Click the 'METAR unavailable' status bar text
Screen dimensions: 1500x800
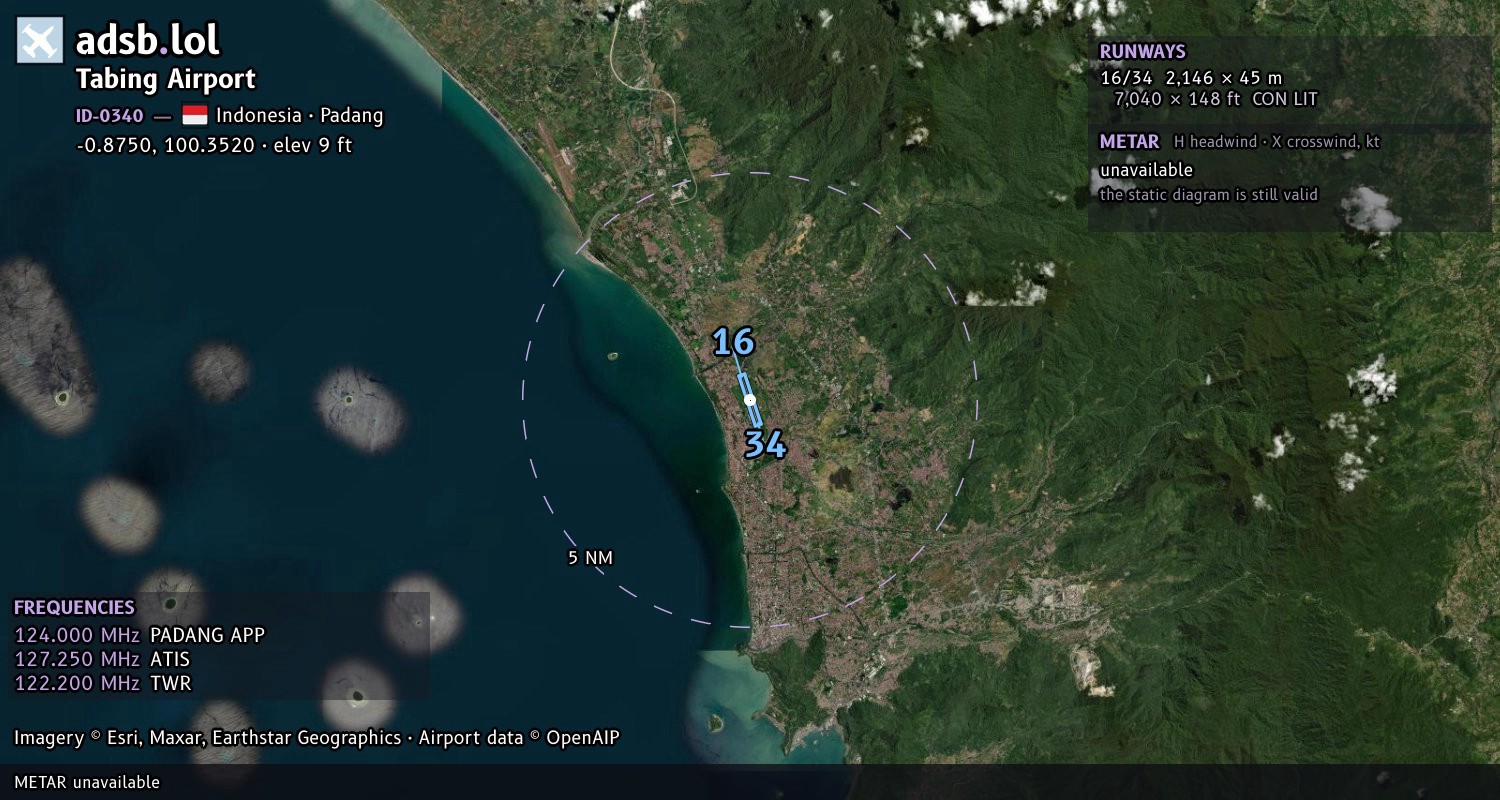pos(87,782)
